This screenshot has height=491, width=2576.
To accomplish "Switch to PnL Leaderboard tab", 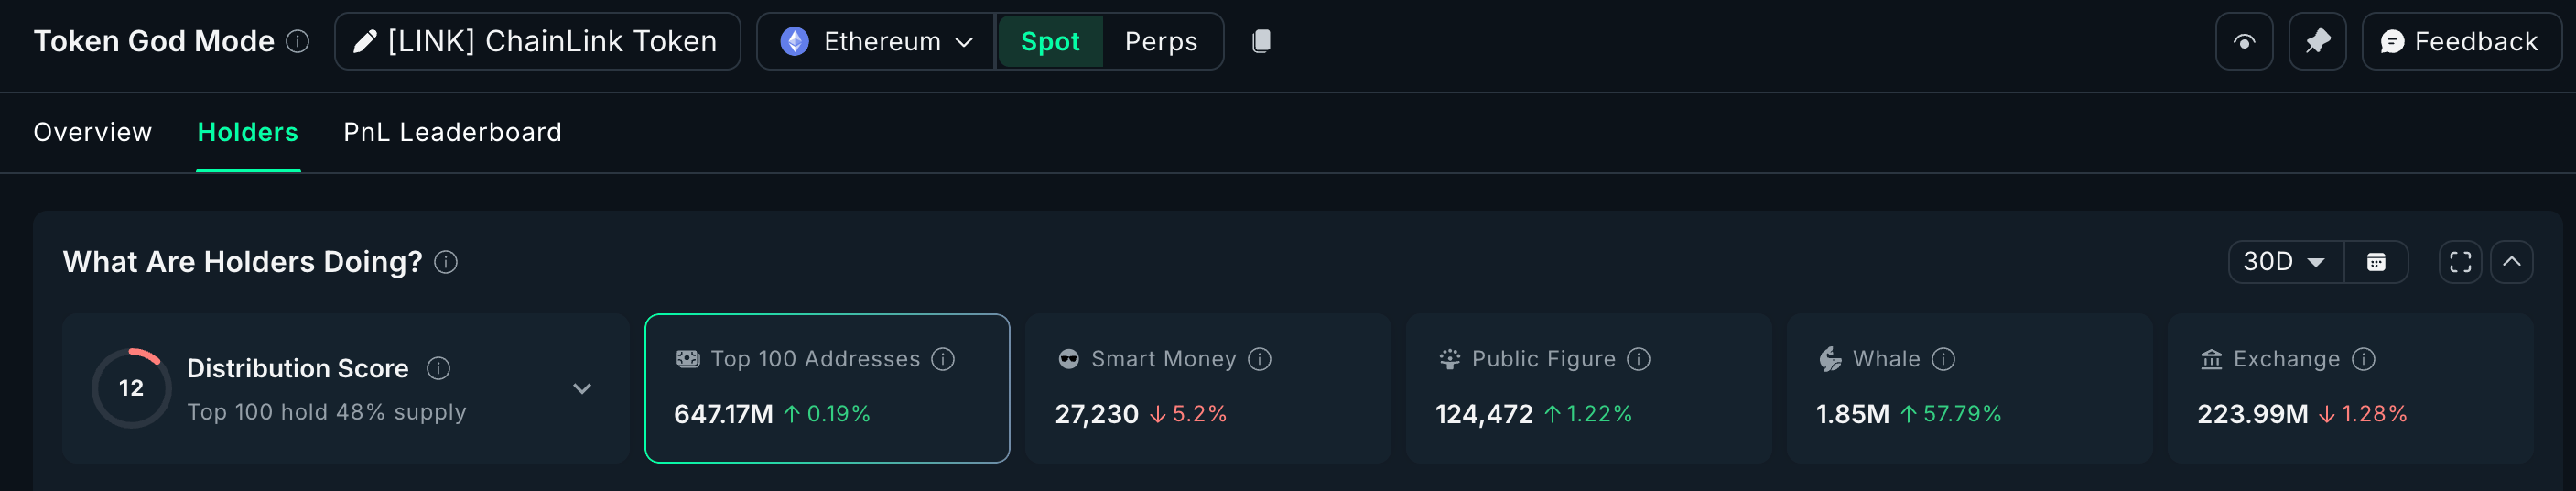I will pos(452,132).
